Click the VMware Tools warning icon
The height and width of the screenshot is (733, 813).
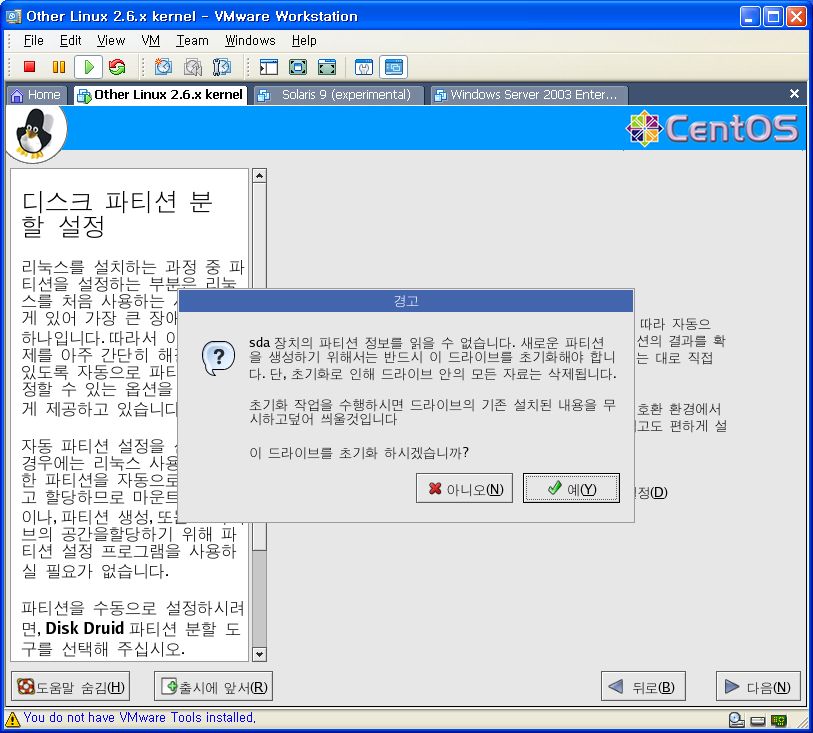point(13,718)
